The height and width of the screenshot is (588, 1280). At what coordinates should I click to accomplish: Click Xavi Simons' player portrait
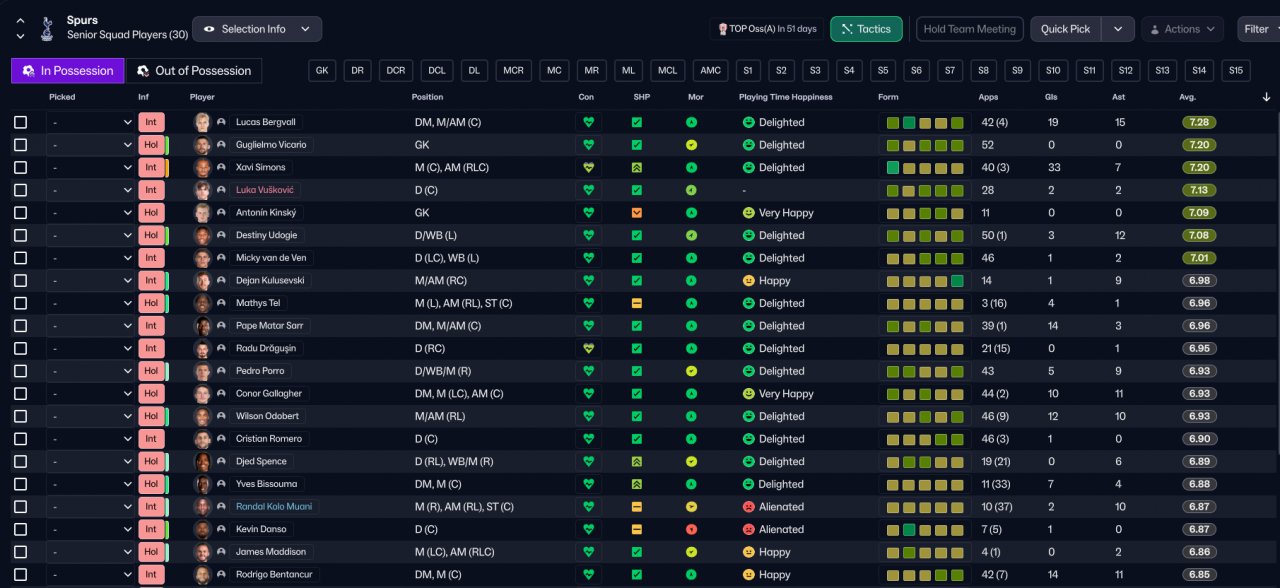pos(203,167)
